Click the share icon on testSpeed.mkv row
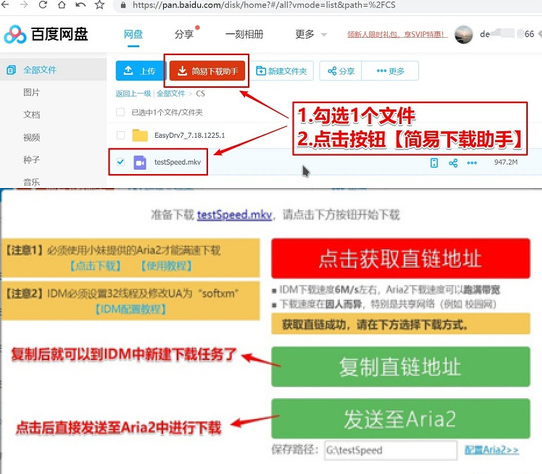The height and width of the screenshot is (474, 542). pyautogui.click(x=453, y=162)
